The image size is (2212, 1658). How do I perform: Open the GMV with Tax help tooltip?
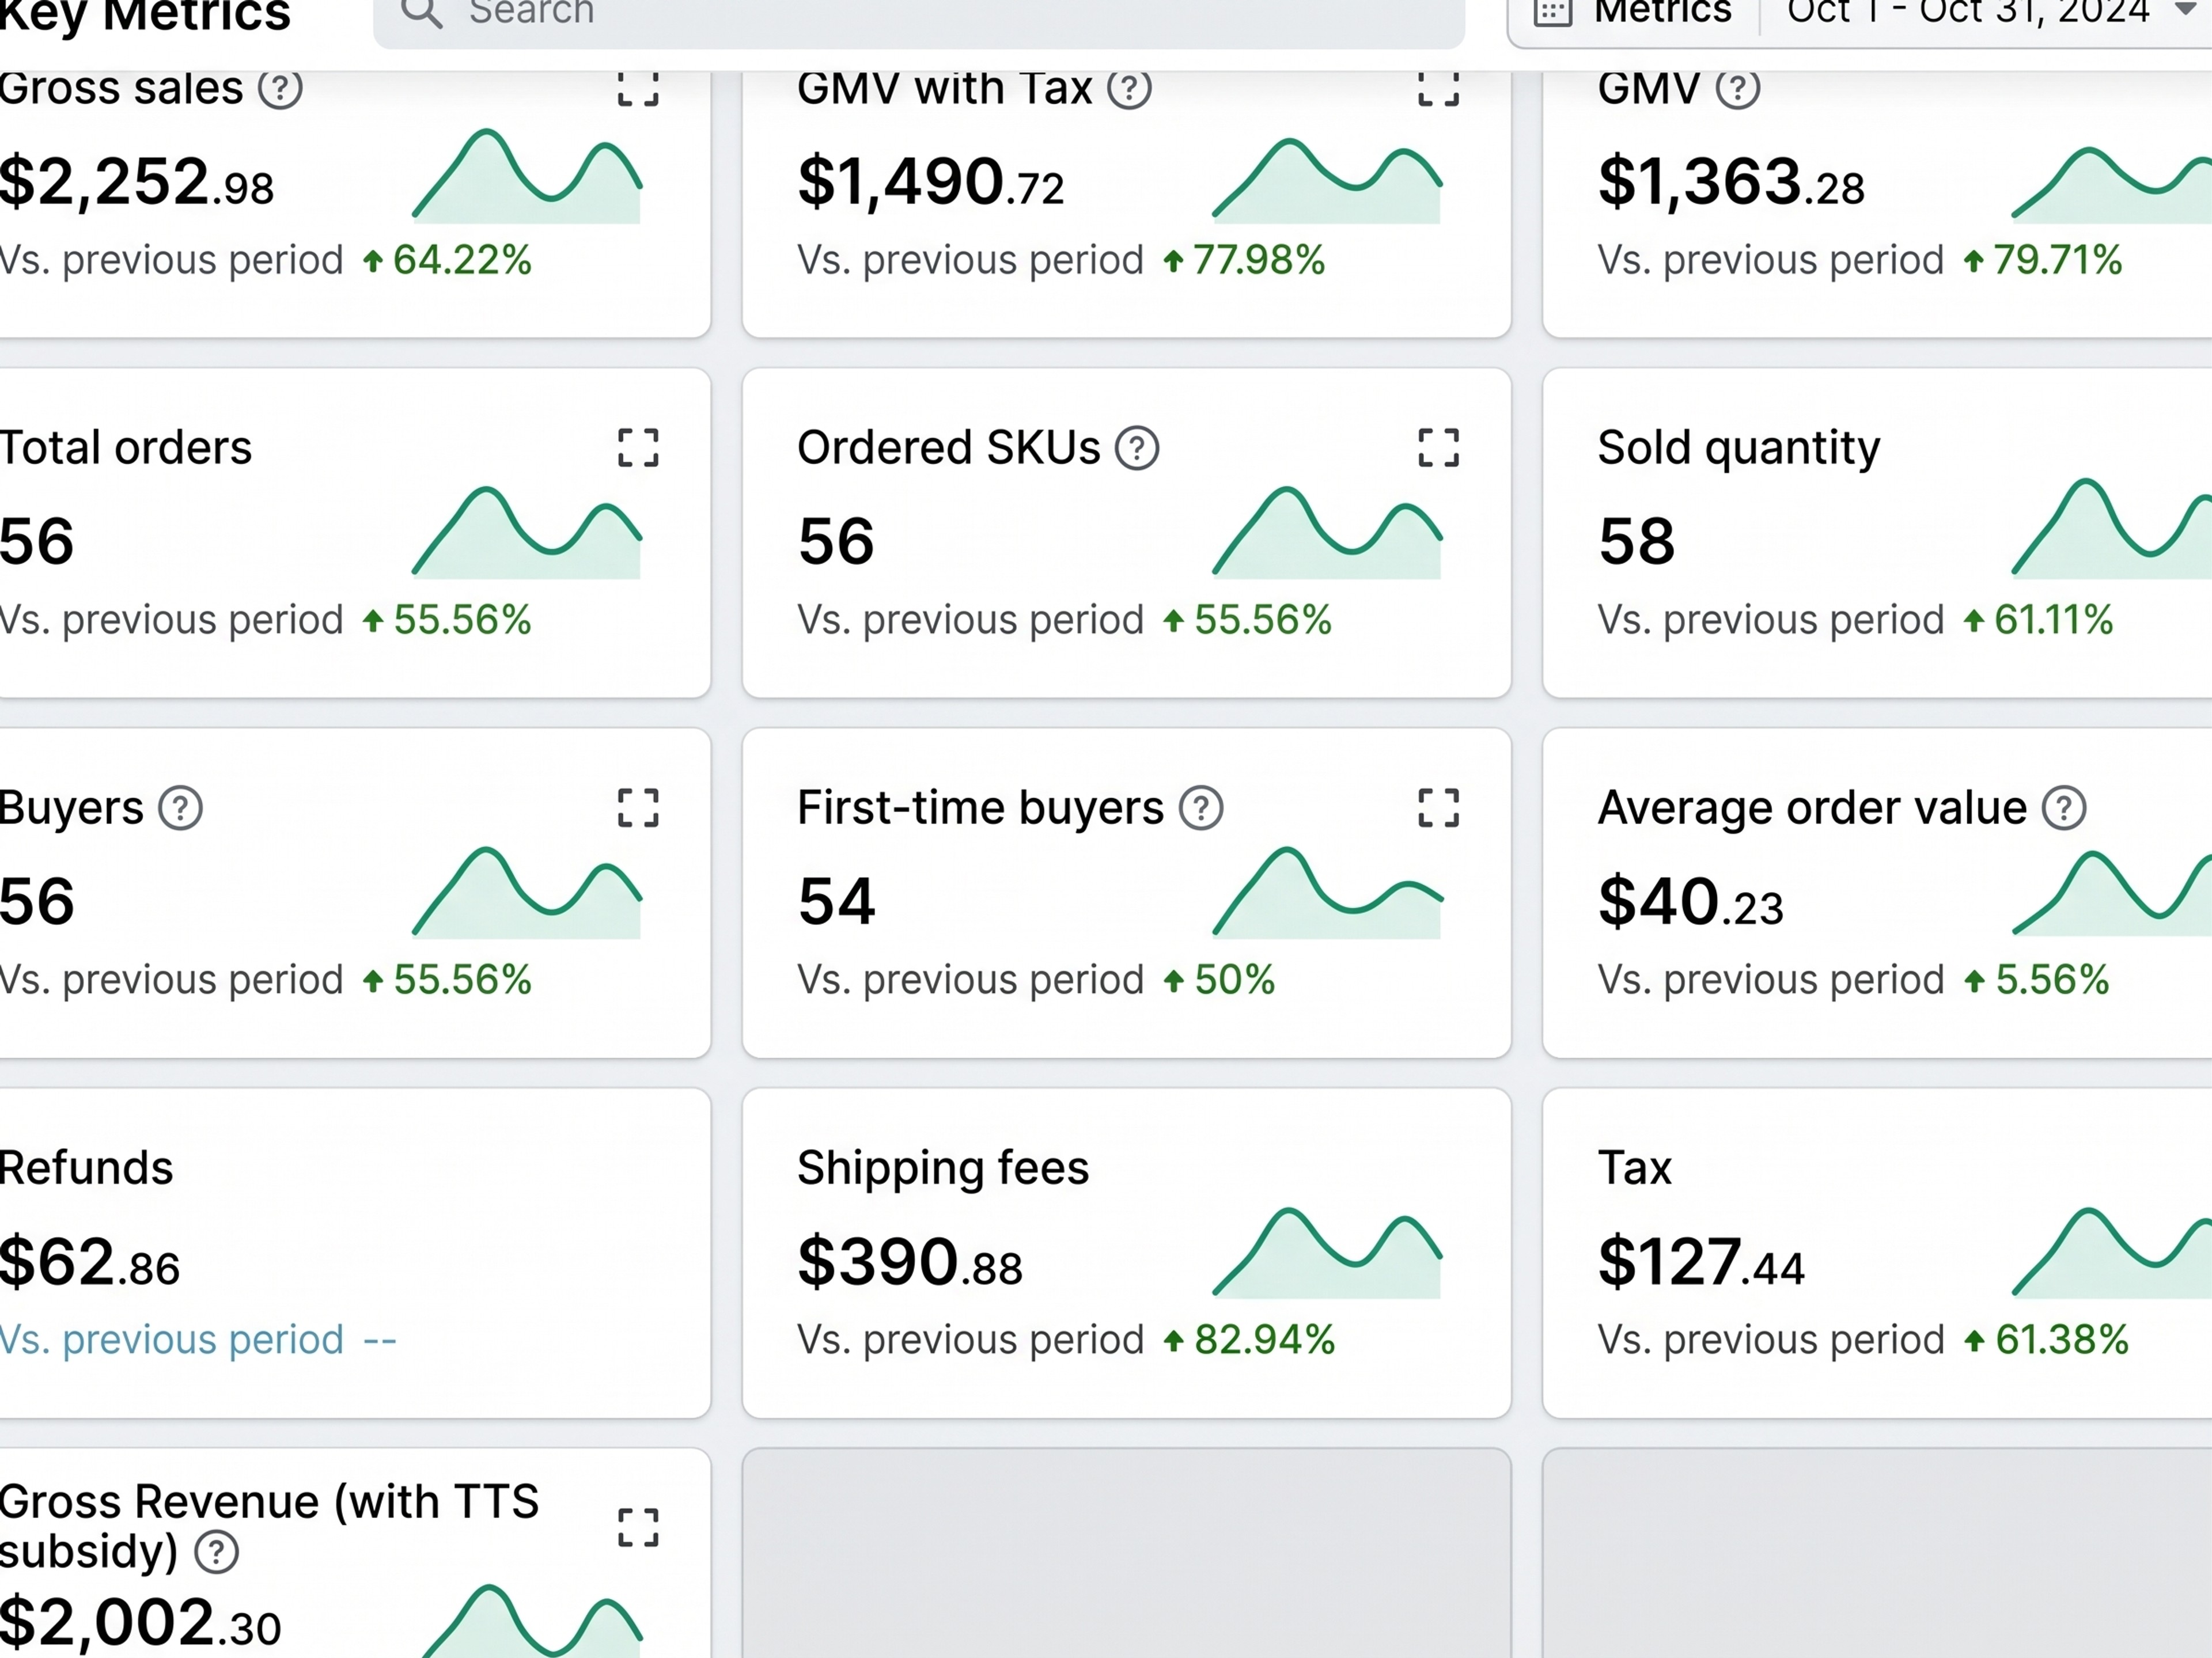1129,88
